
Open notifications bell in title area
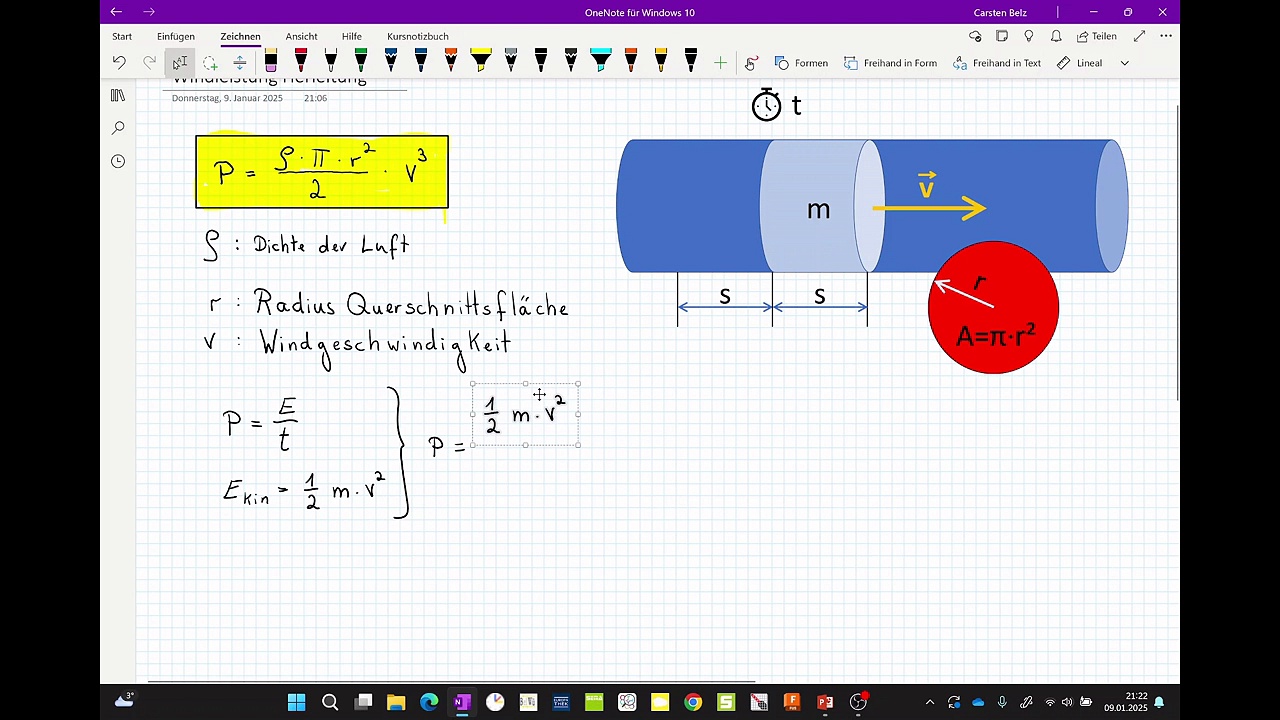(1056, 36)
